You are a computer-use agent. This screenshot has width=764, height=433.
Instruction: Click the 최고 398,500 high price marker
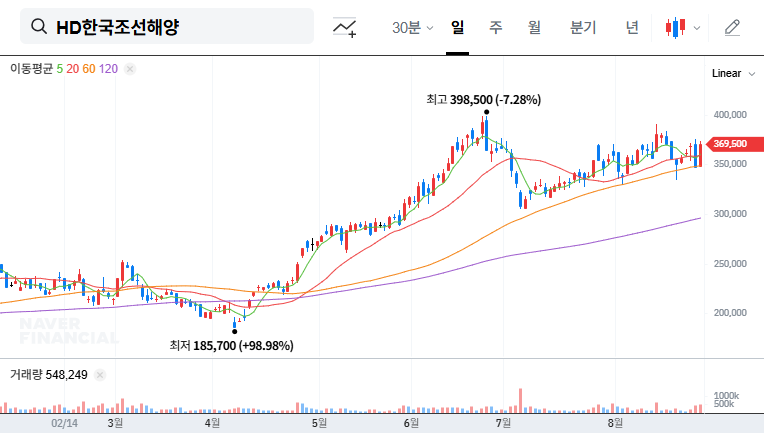[x=483, y=100]
